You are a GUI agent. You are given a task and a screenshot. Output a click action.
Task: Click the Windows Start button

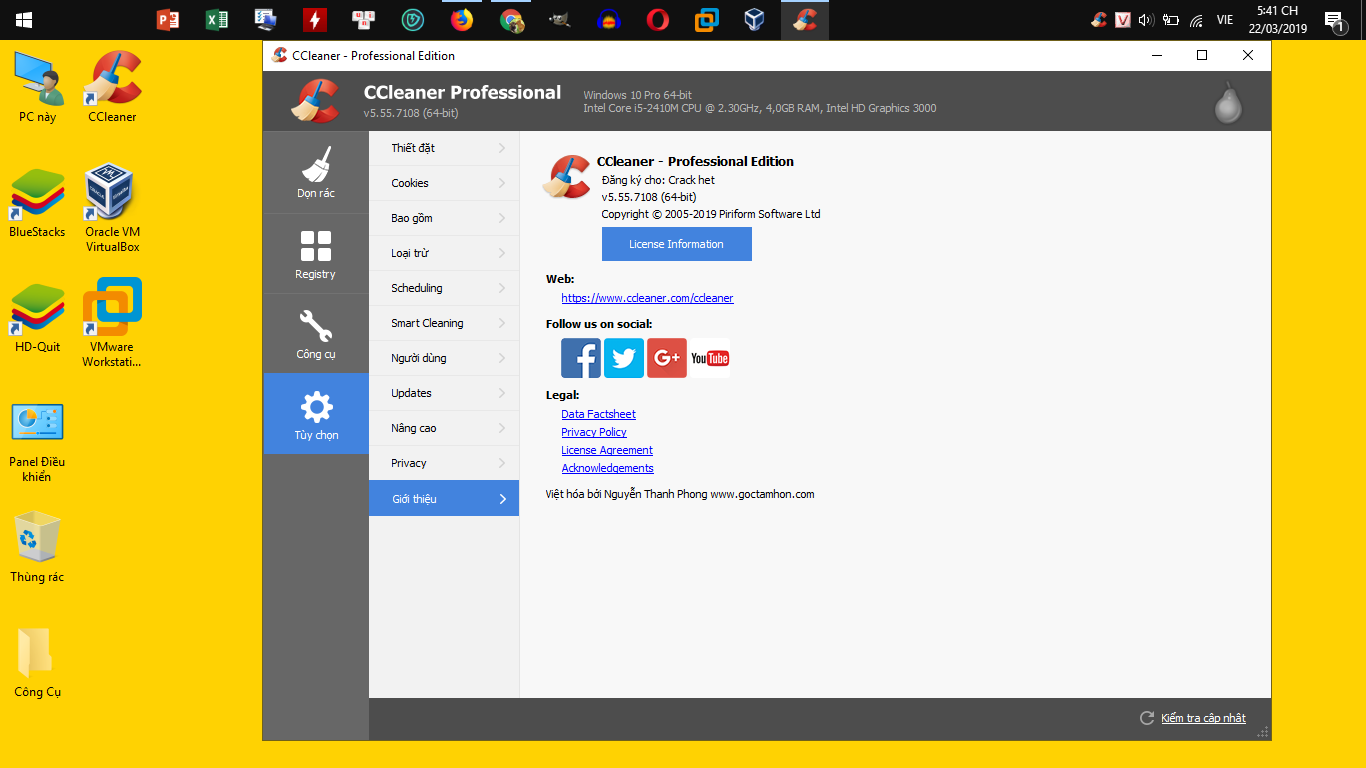click(23, 20)
